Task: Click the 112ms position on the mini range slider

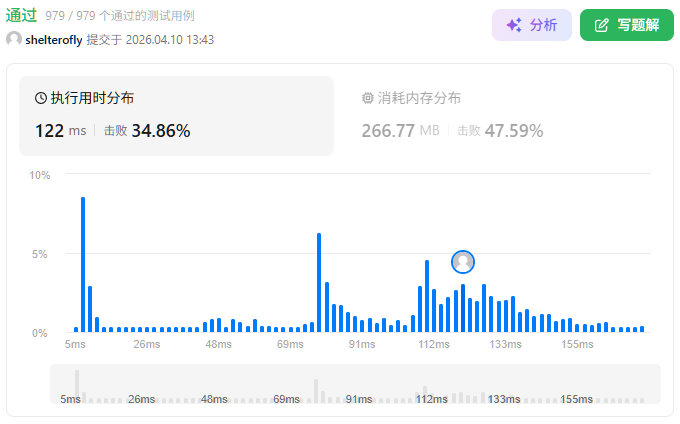Action: (x=430, y=398)
